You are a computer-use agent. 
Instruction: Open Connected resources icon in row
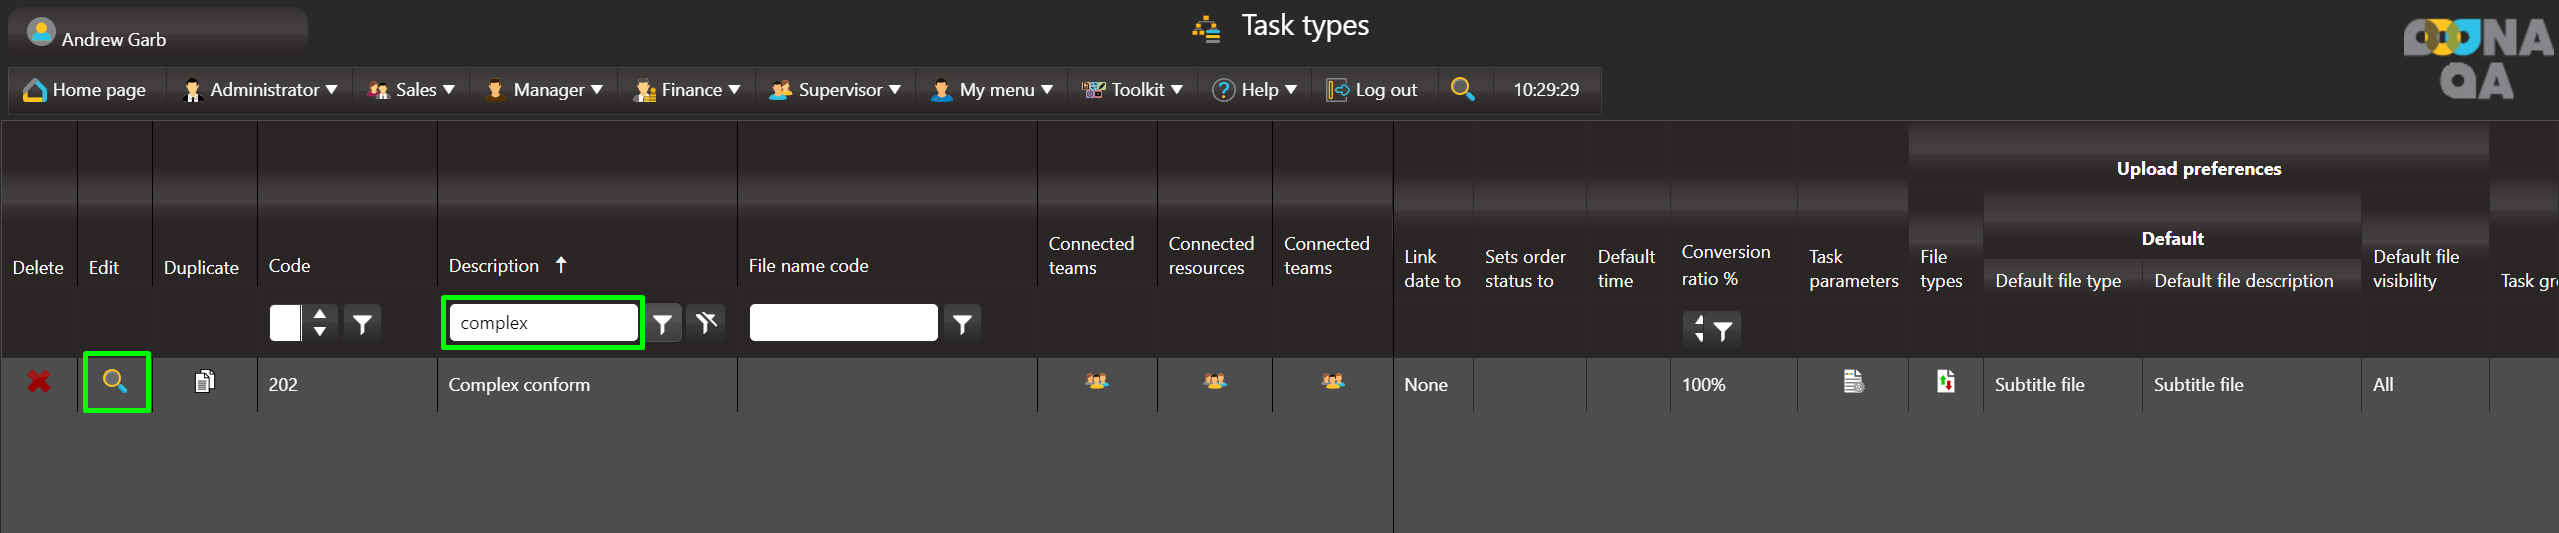(x=1214, y=382)
